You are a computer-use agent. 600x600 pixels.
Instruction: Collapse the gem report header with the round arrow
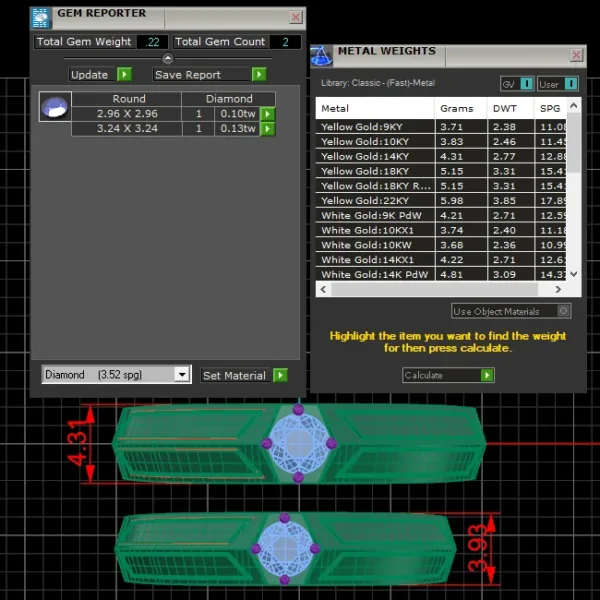point(168,58)
